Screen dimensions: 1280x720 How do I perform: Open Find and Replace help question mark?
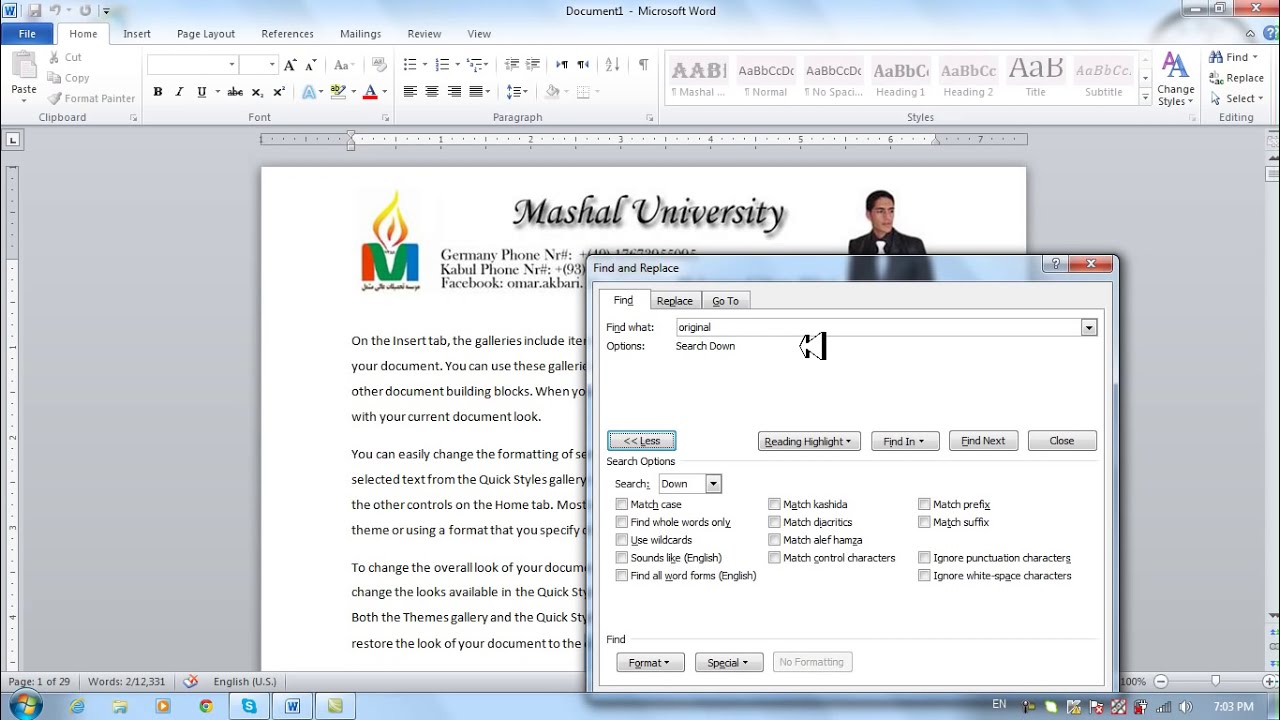pyautogui.click(x=1054, y=265)
